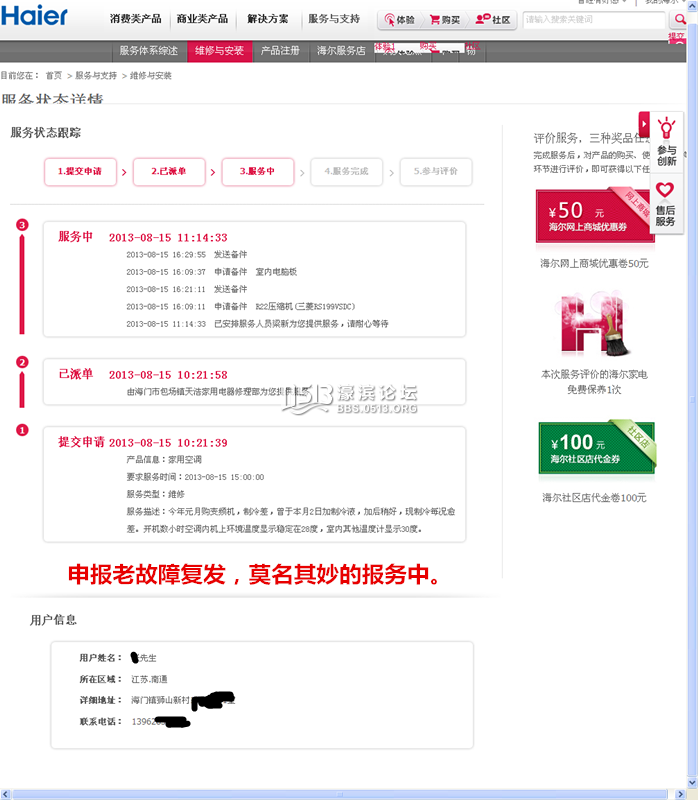Click the 已派单 status heading
This screenshot has height=800, width=698.
pos(76,374)
